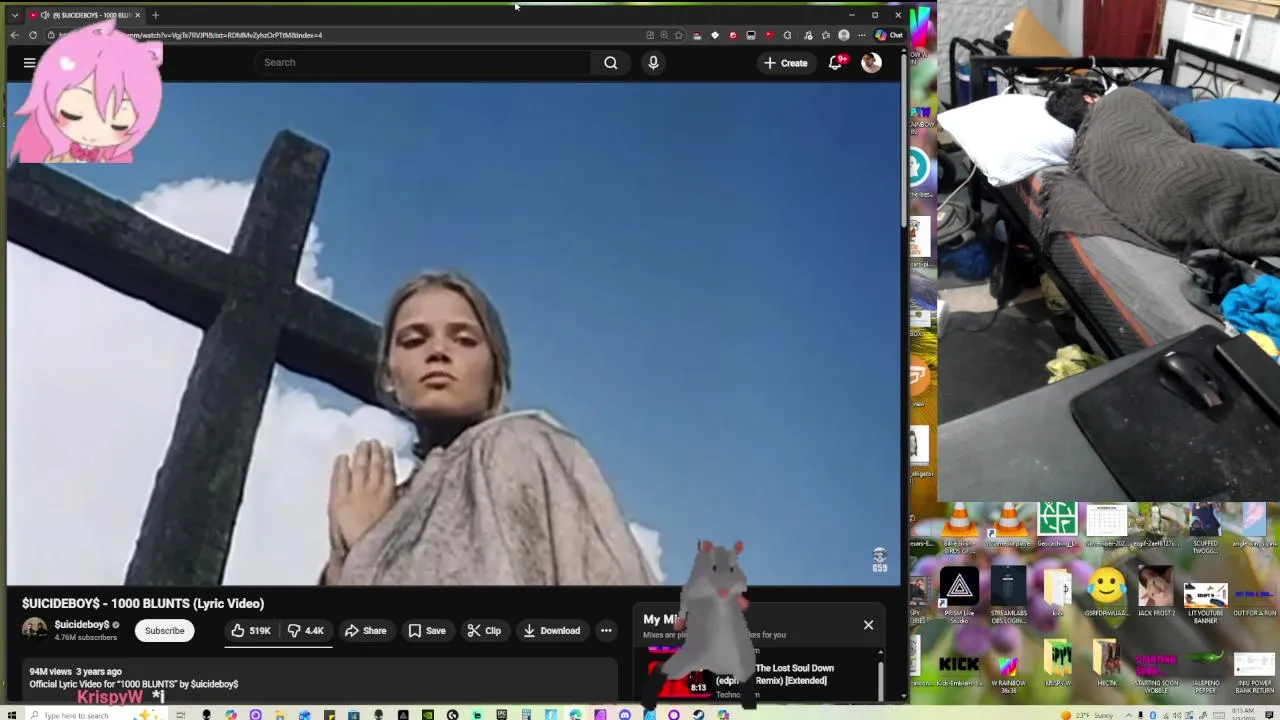
Task: Focus the YouTube Search field
Action: 422,62
